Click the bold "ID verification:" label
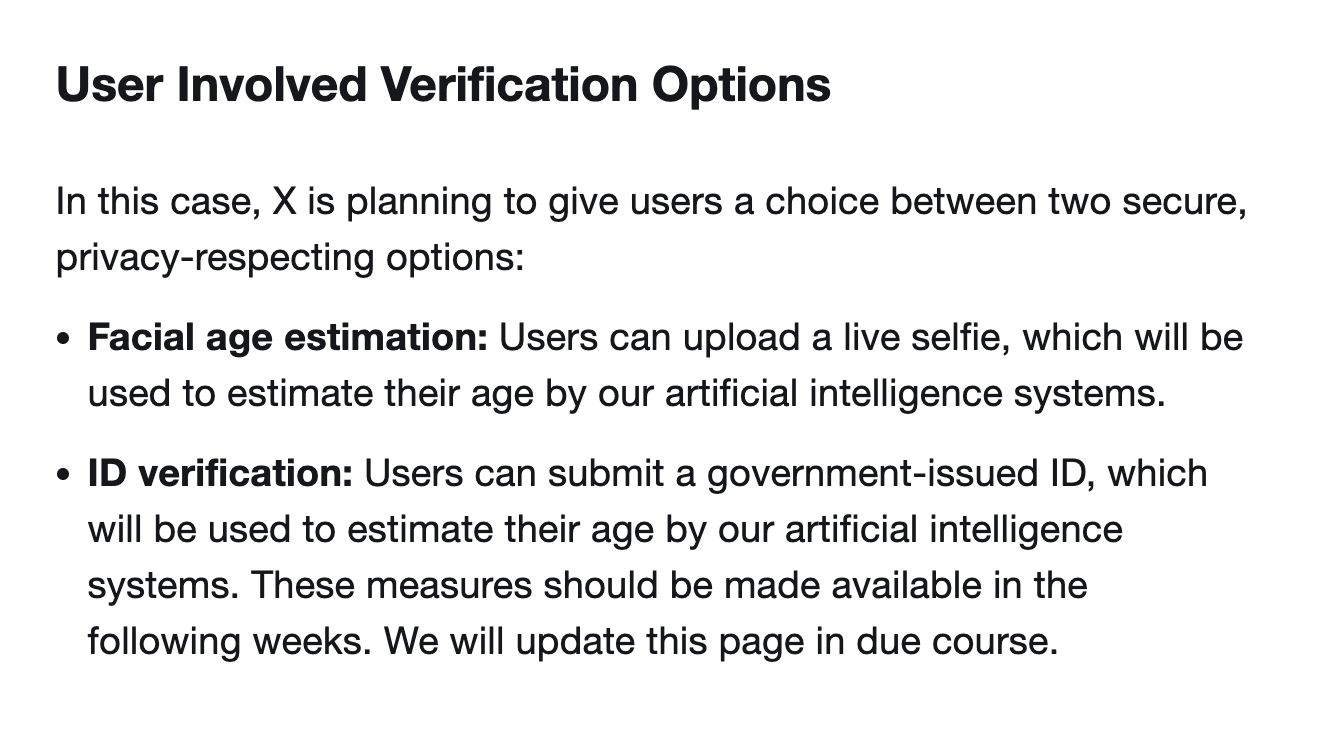 [220, 472]
